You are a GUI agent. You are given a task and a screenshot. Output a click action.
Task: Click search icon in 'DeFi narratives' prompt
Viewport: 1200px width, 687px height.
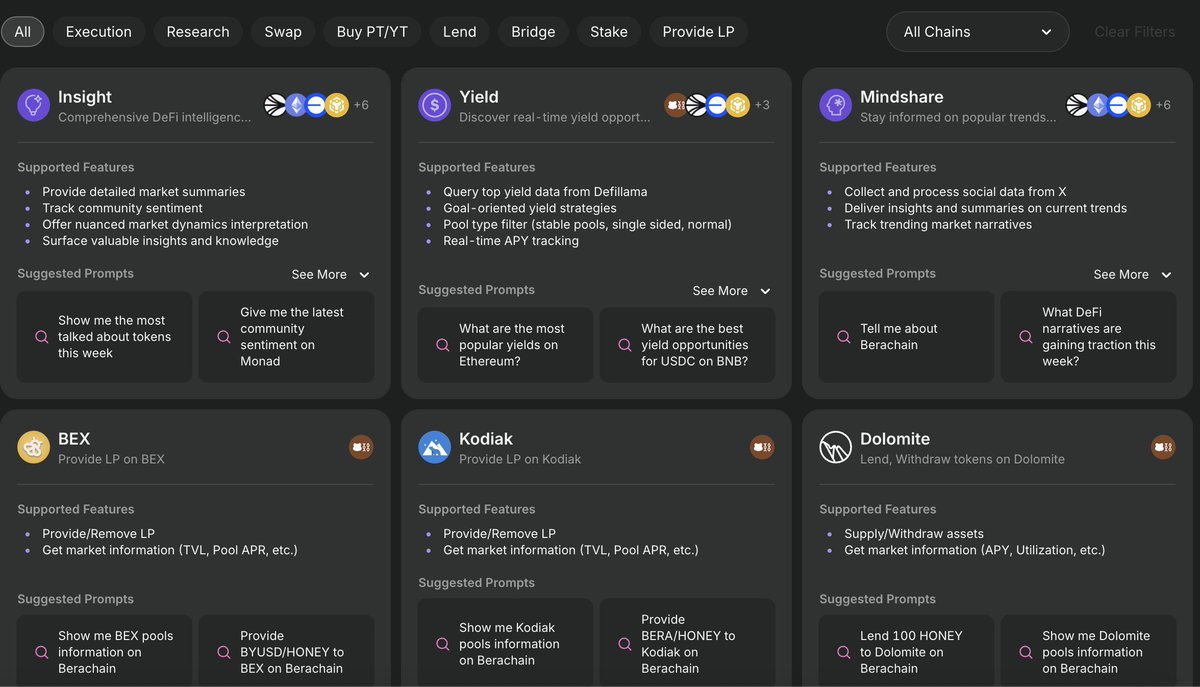pyautogui.click(x=1026, y=337)
